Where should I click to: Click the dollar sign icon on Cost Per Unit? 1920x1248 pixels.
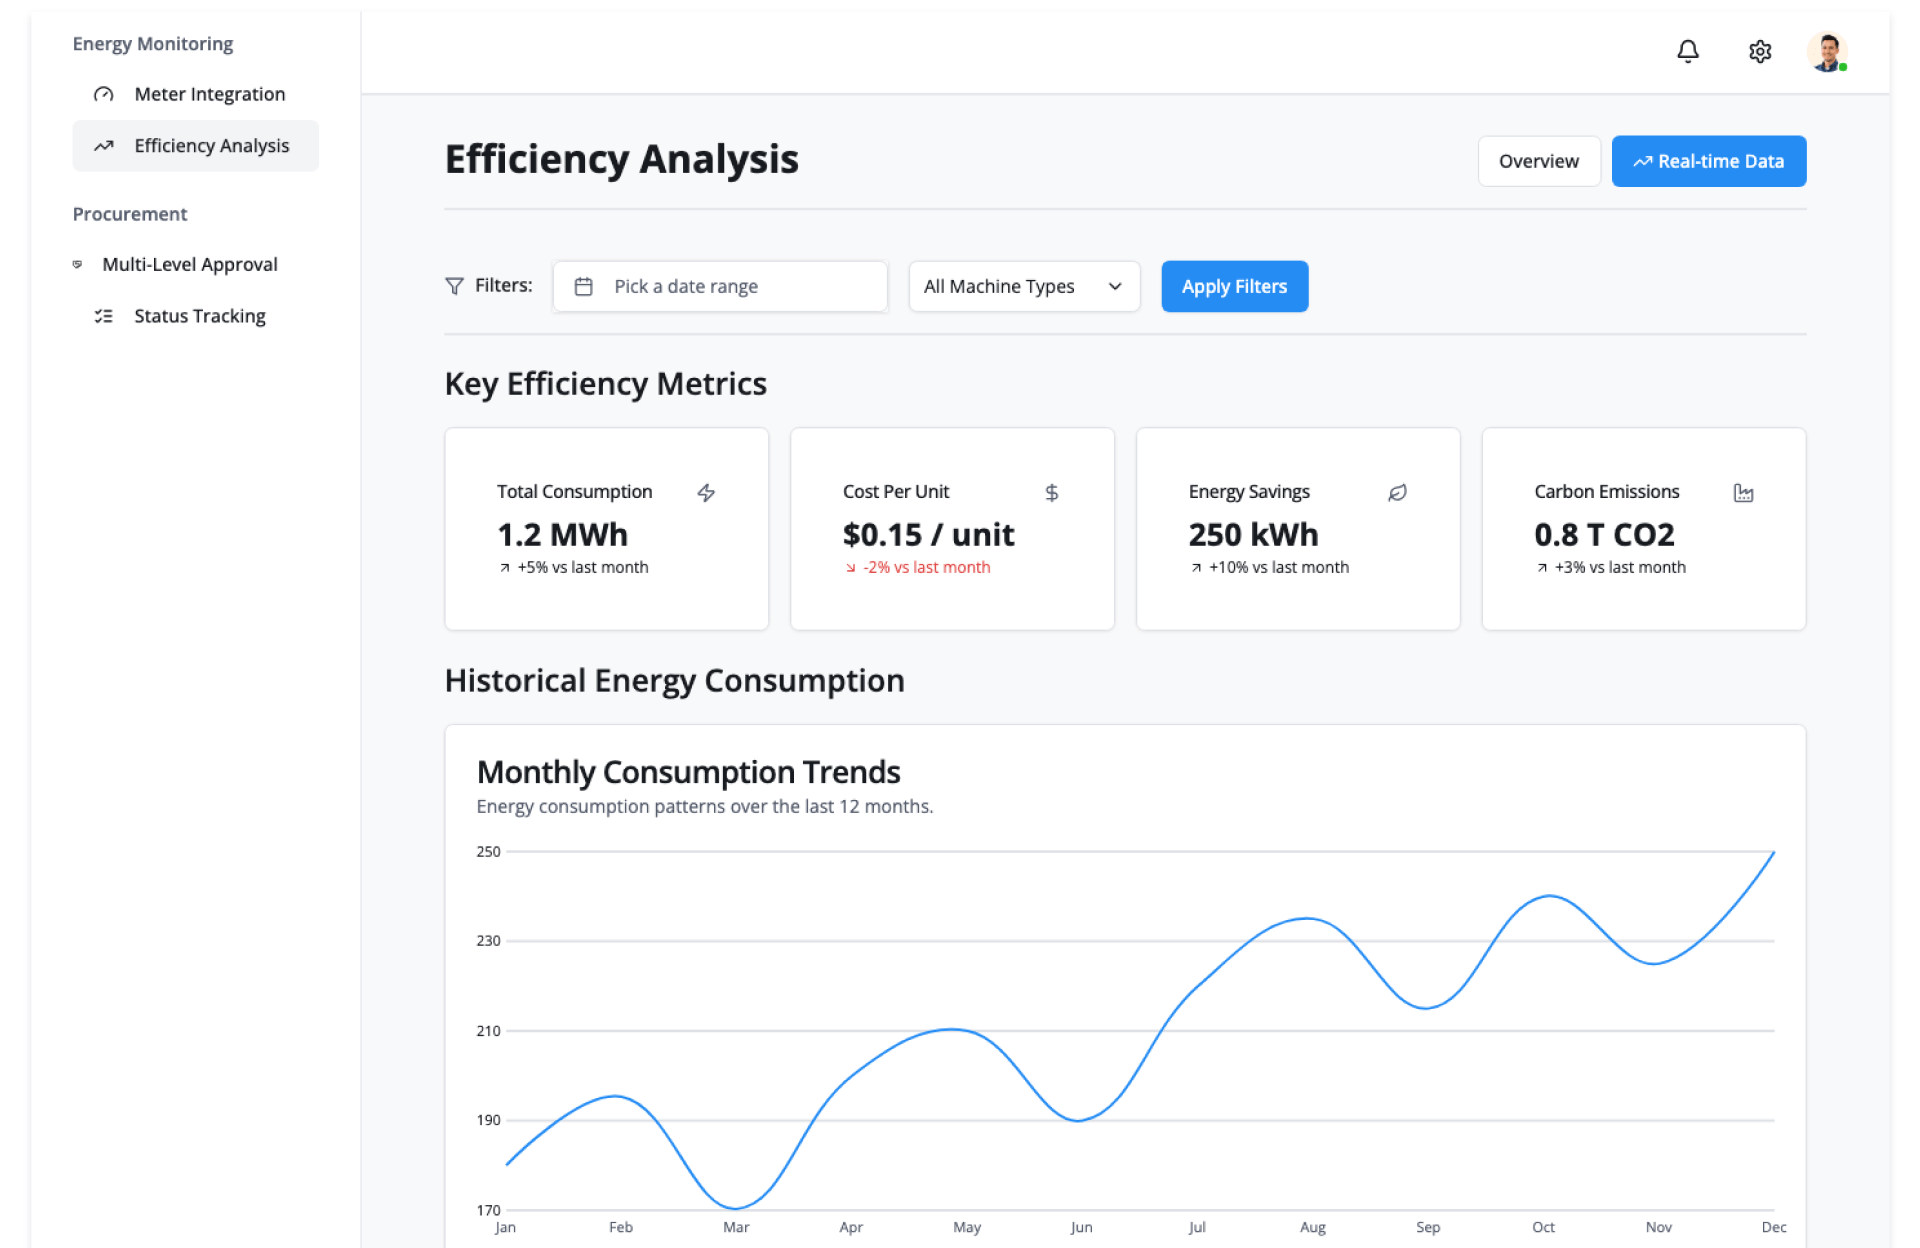(1051, 492)
